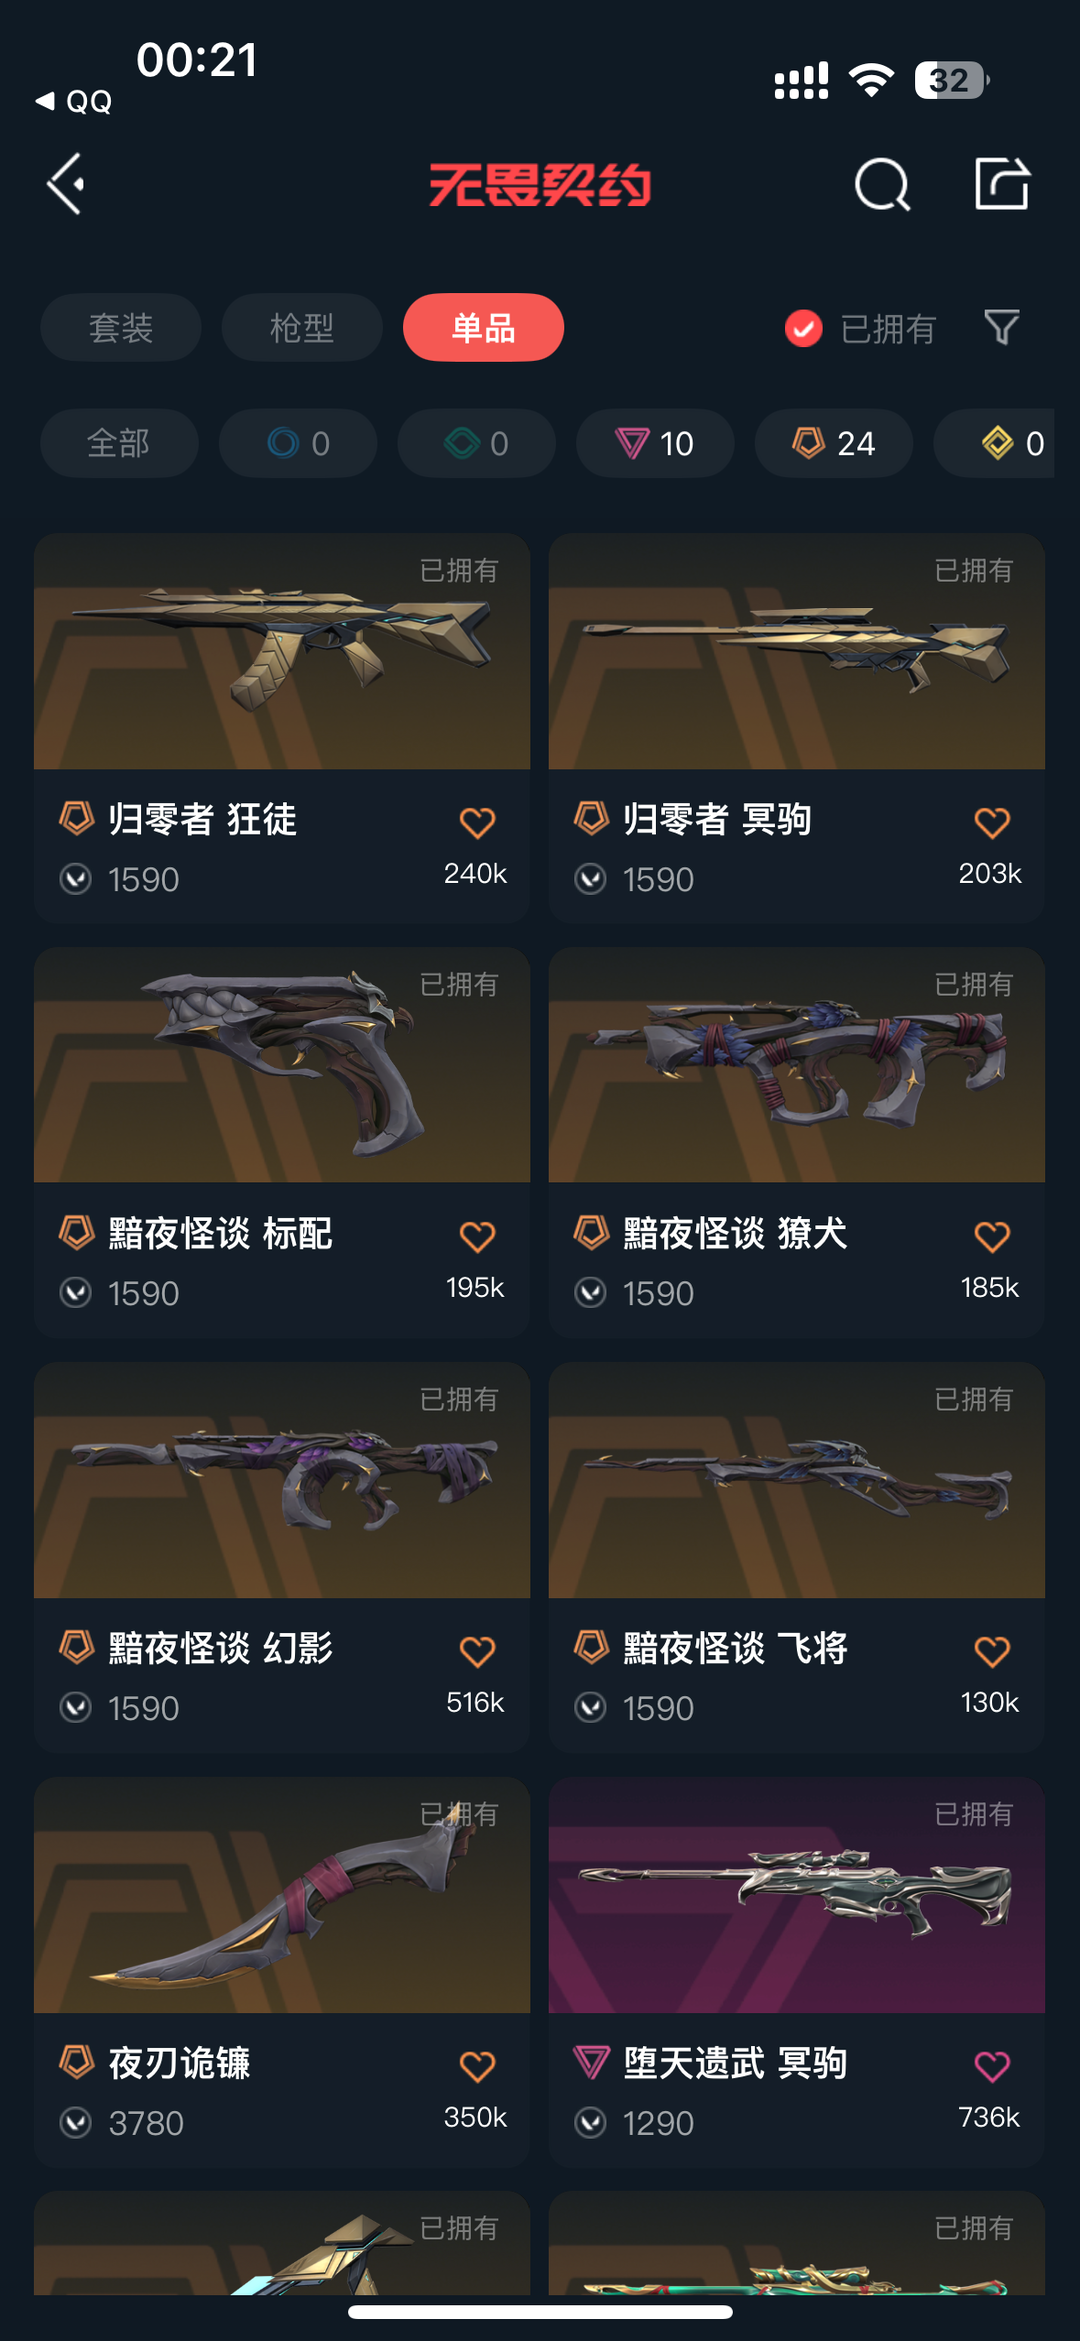Tap heart icon on 夜刃诡镰
Image resolution: width=1080 pixels, height=2341 pixels.
477,2065
